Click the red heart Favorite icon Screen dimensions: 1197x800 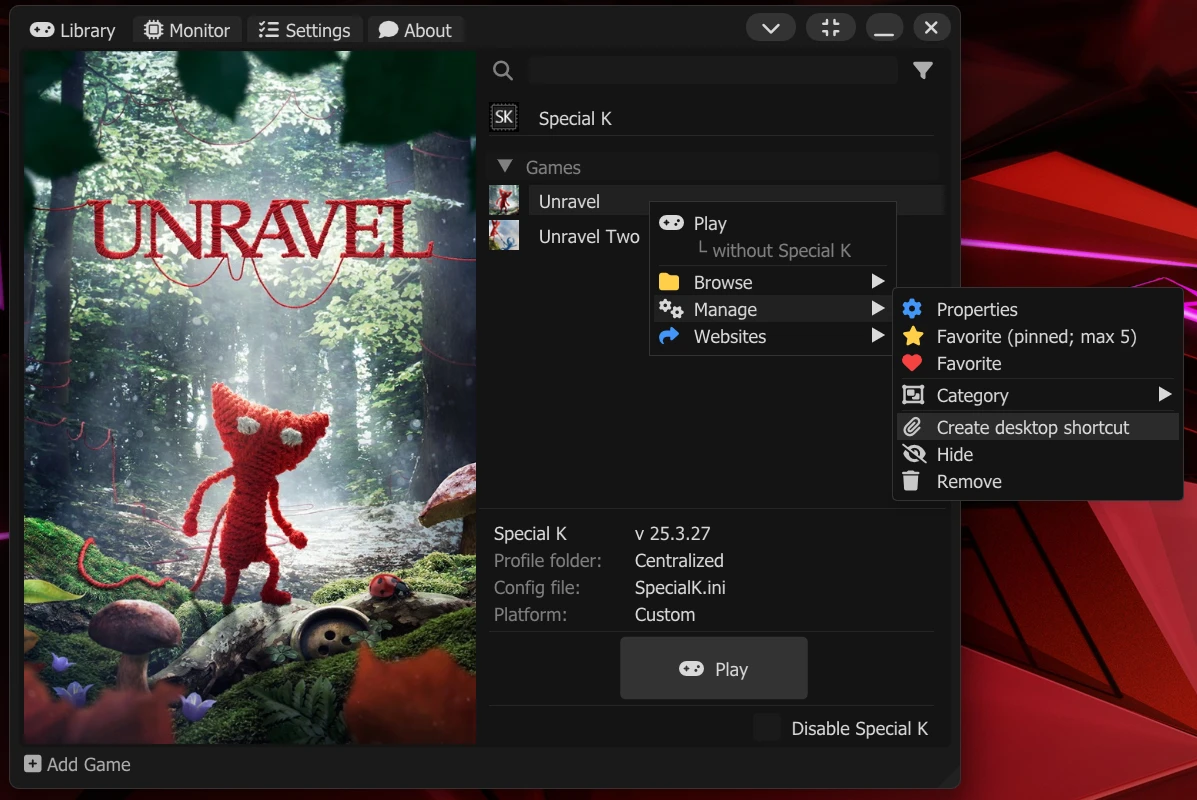912,363
